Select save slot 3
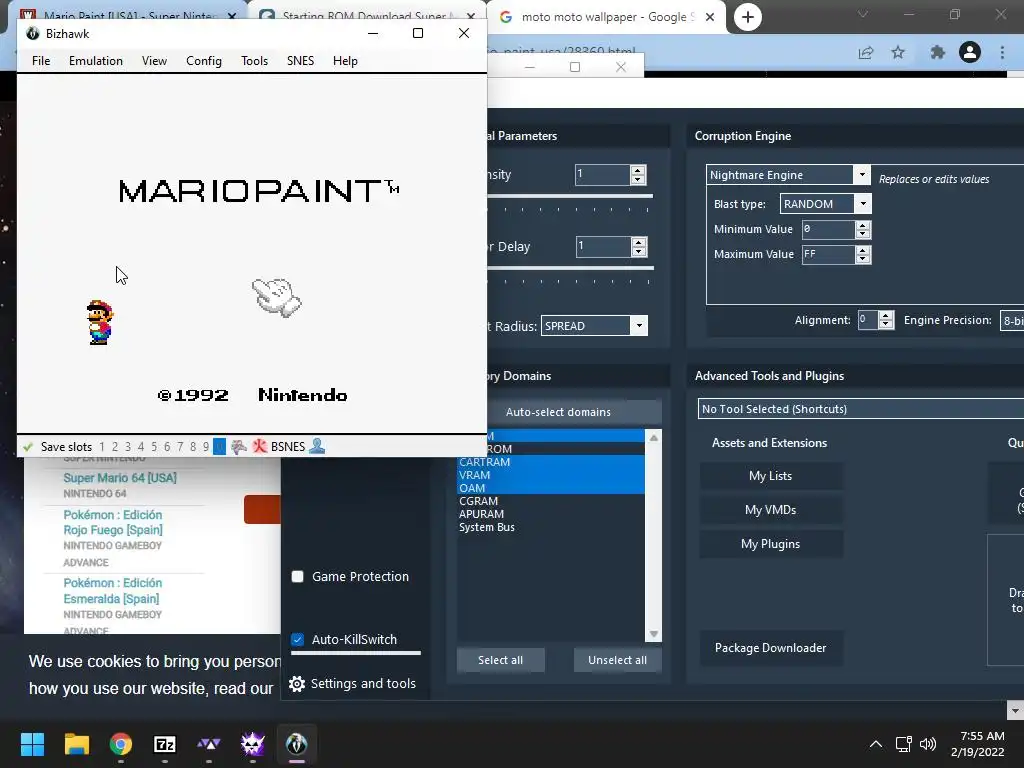The width and height of the screenshot is (1024, 768). pyautogui.click(x=128, y=447)
